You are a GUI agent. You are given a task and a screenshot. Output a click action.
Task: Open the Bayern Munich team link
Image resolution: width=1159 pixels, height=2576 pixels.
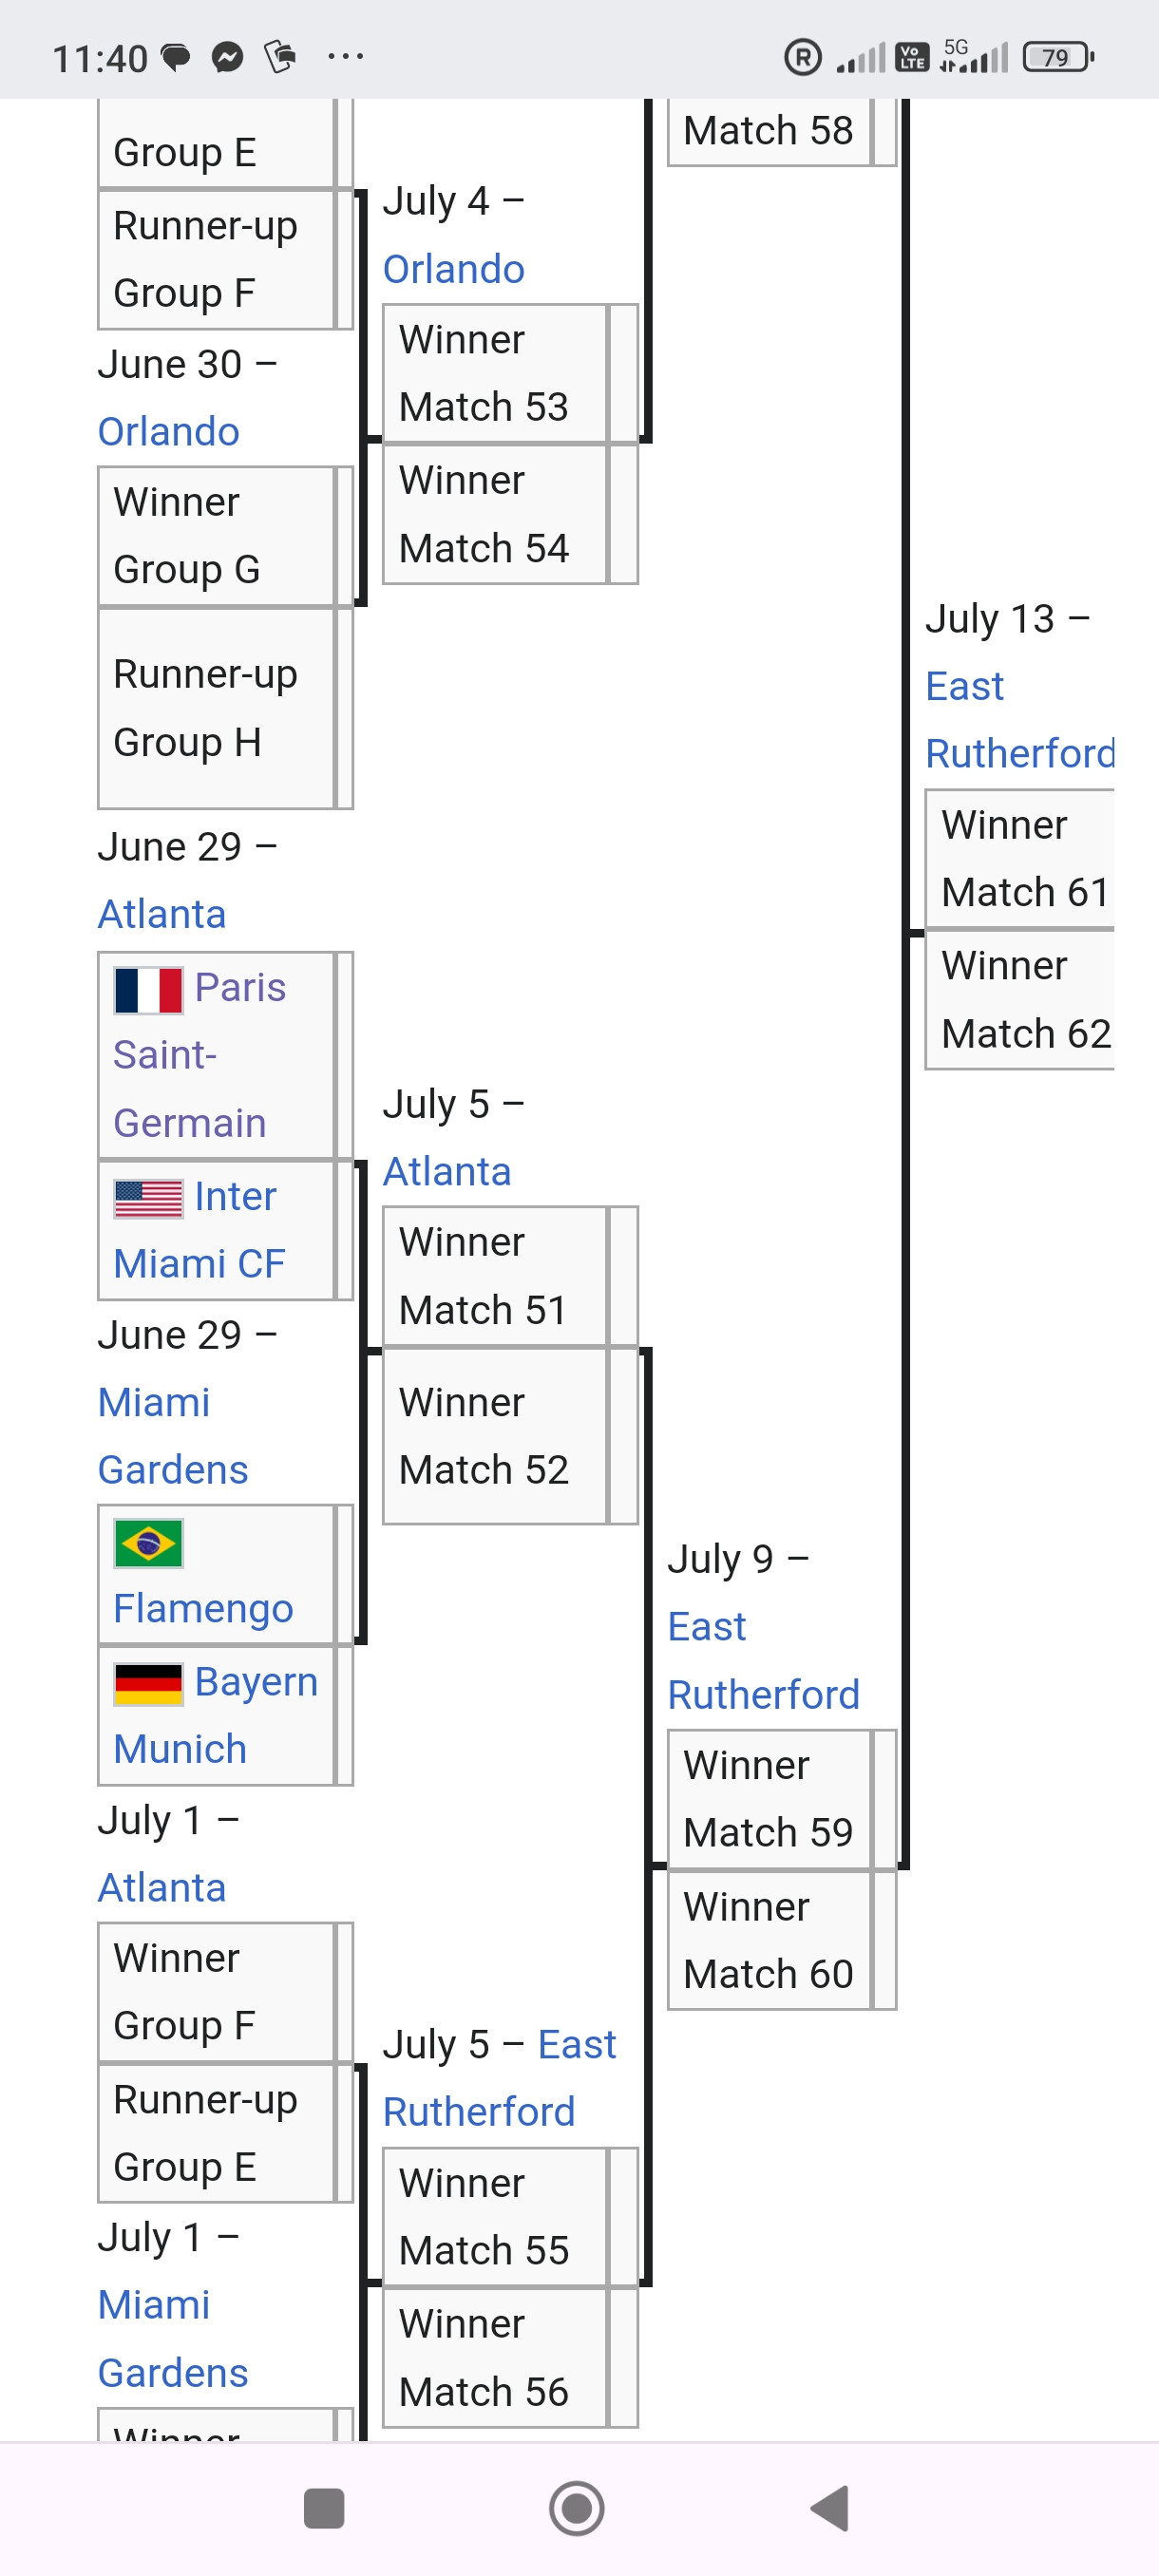pyautogui.click(x=215, y=1715)
